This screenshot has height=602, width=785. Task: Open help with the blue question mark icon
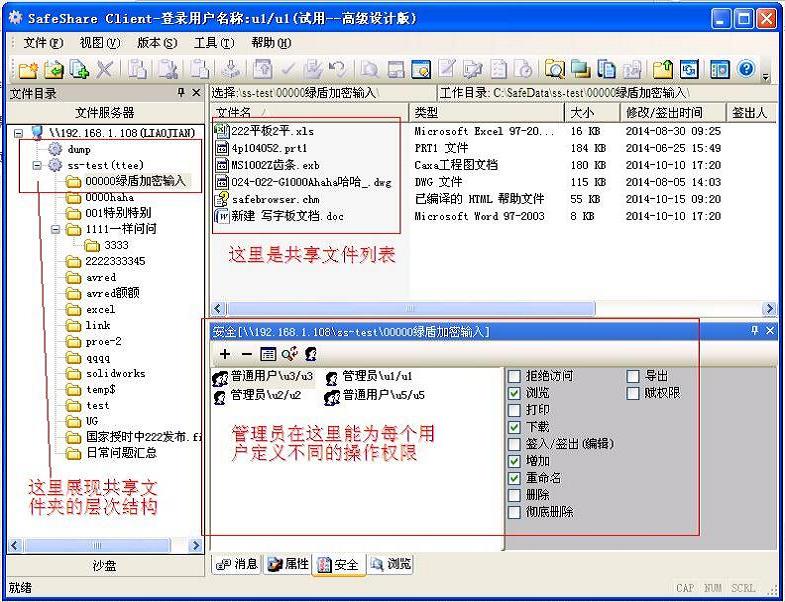click(x=746, y=69)
